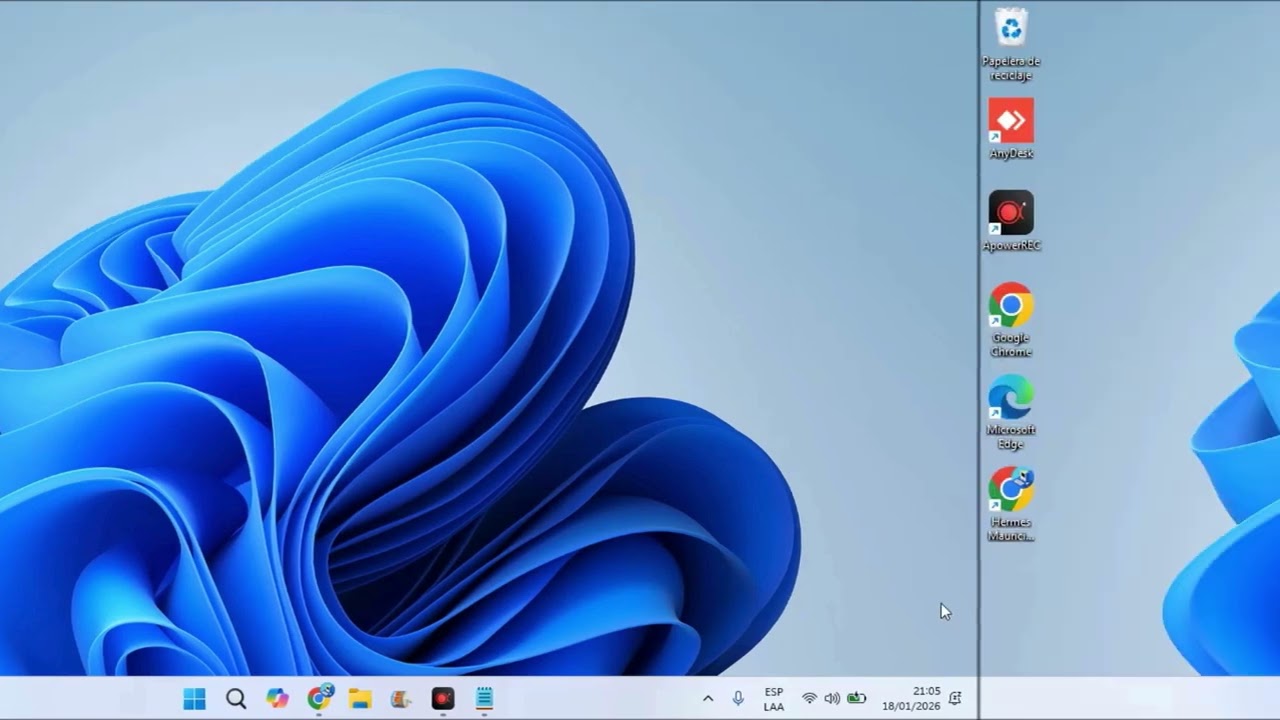Click the battery status icon

(856, 698)
